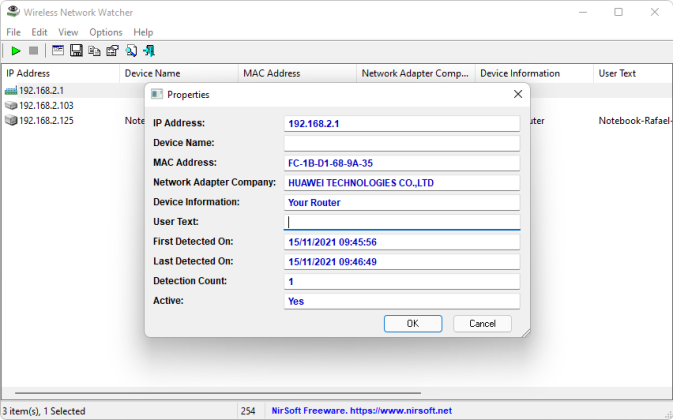
Task: Click Notebook-Rafael user text cell
Action: pyautogui.click(x=634, y=121)
